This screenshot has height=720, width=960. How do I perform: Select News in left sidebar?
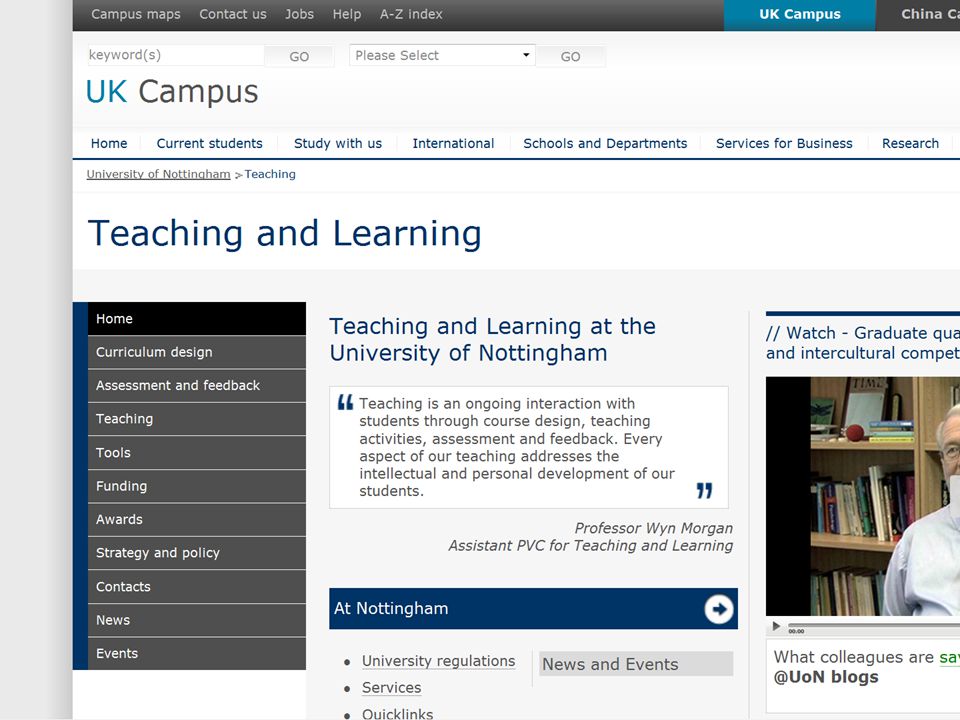(x=197, y=620)
